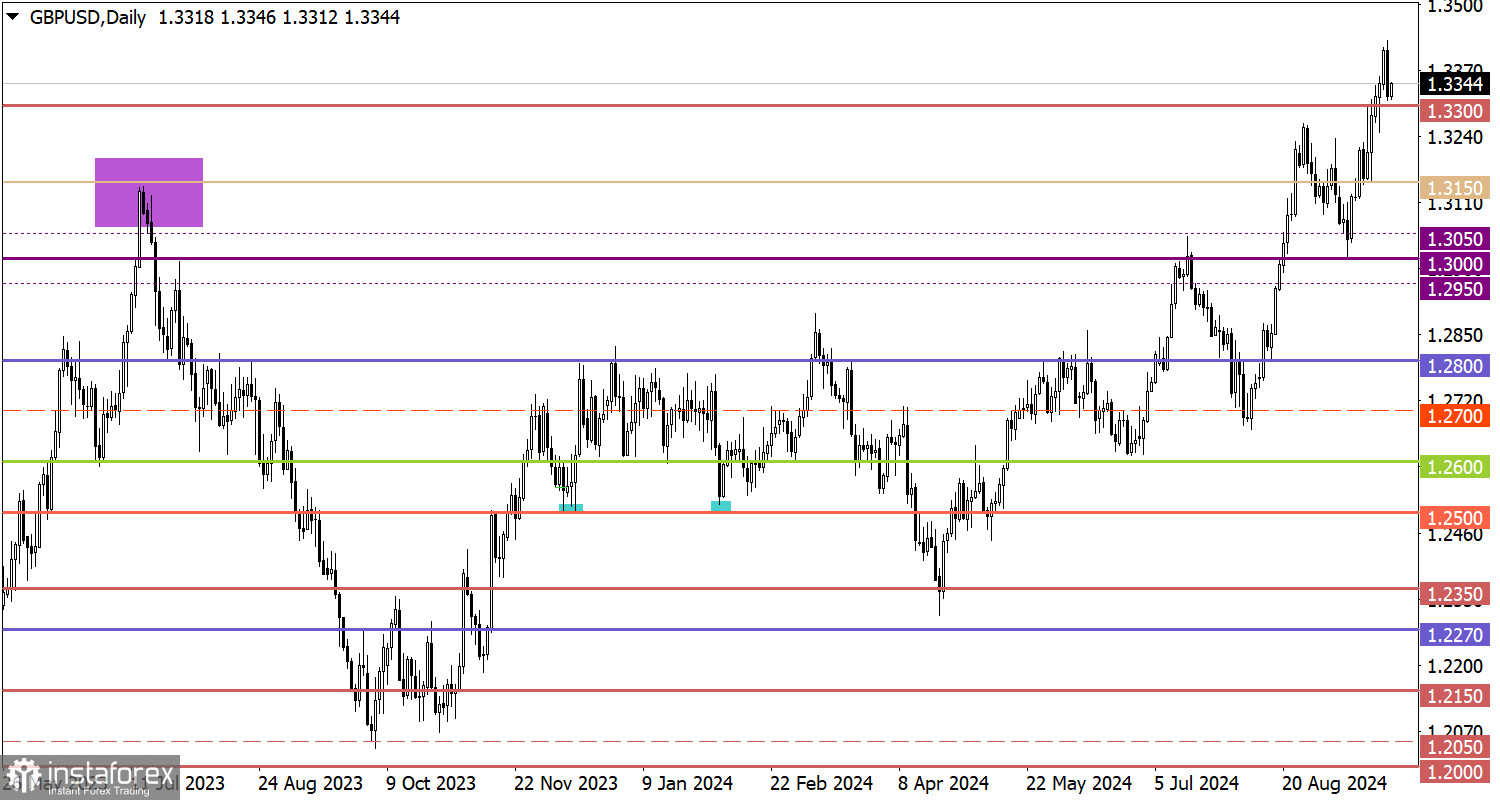Select high value 1.3346 in chart header
Viewport: 1500px width, 800px height.
(x=248, y=17)
